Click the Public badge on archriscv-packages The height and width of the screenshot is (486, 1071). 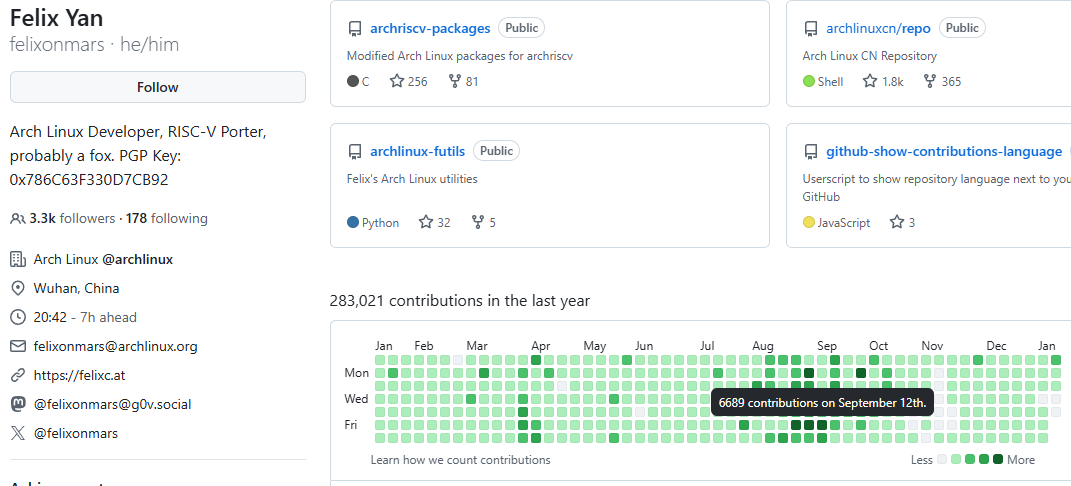pyautogui.click(x=522, y=28)
